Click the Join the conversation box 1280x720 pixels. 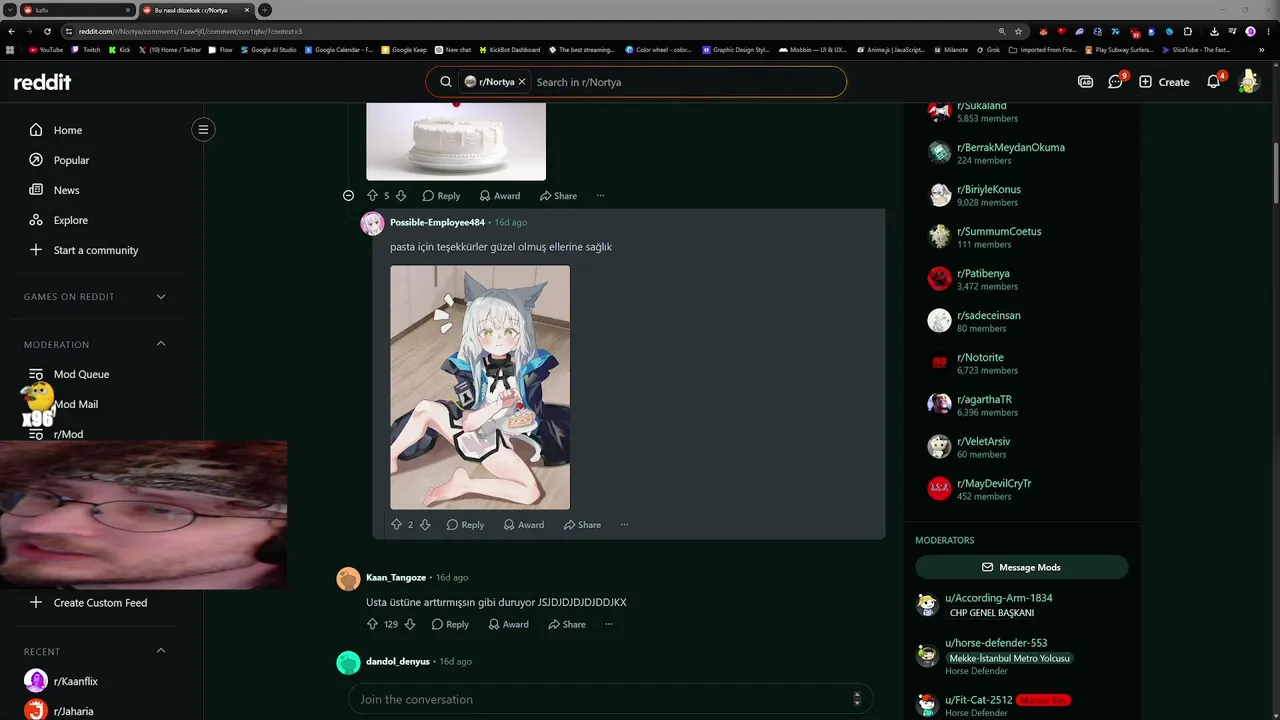[x=611, y=699]
